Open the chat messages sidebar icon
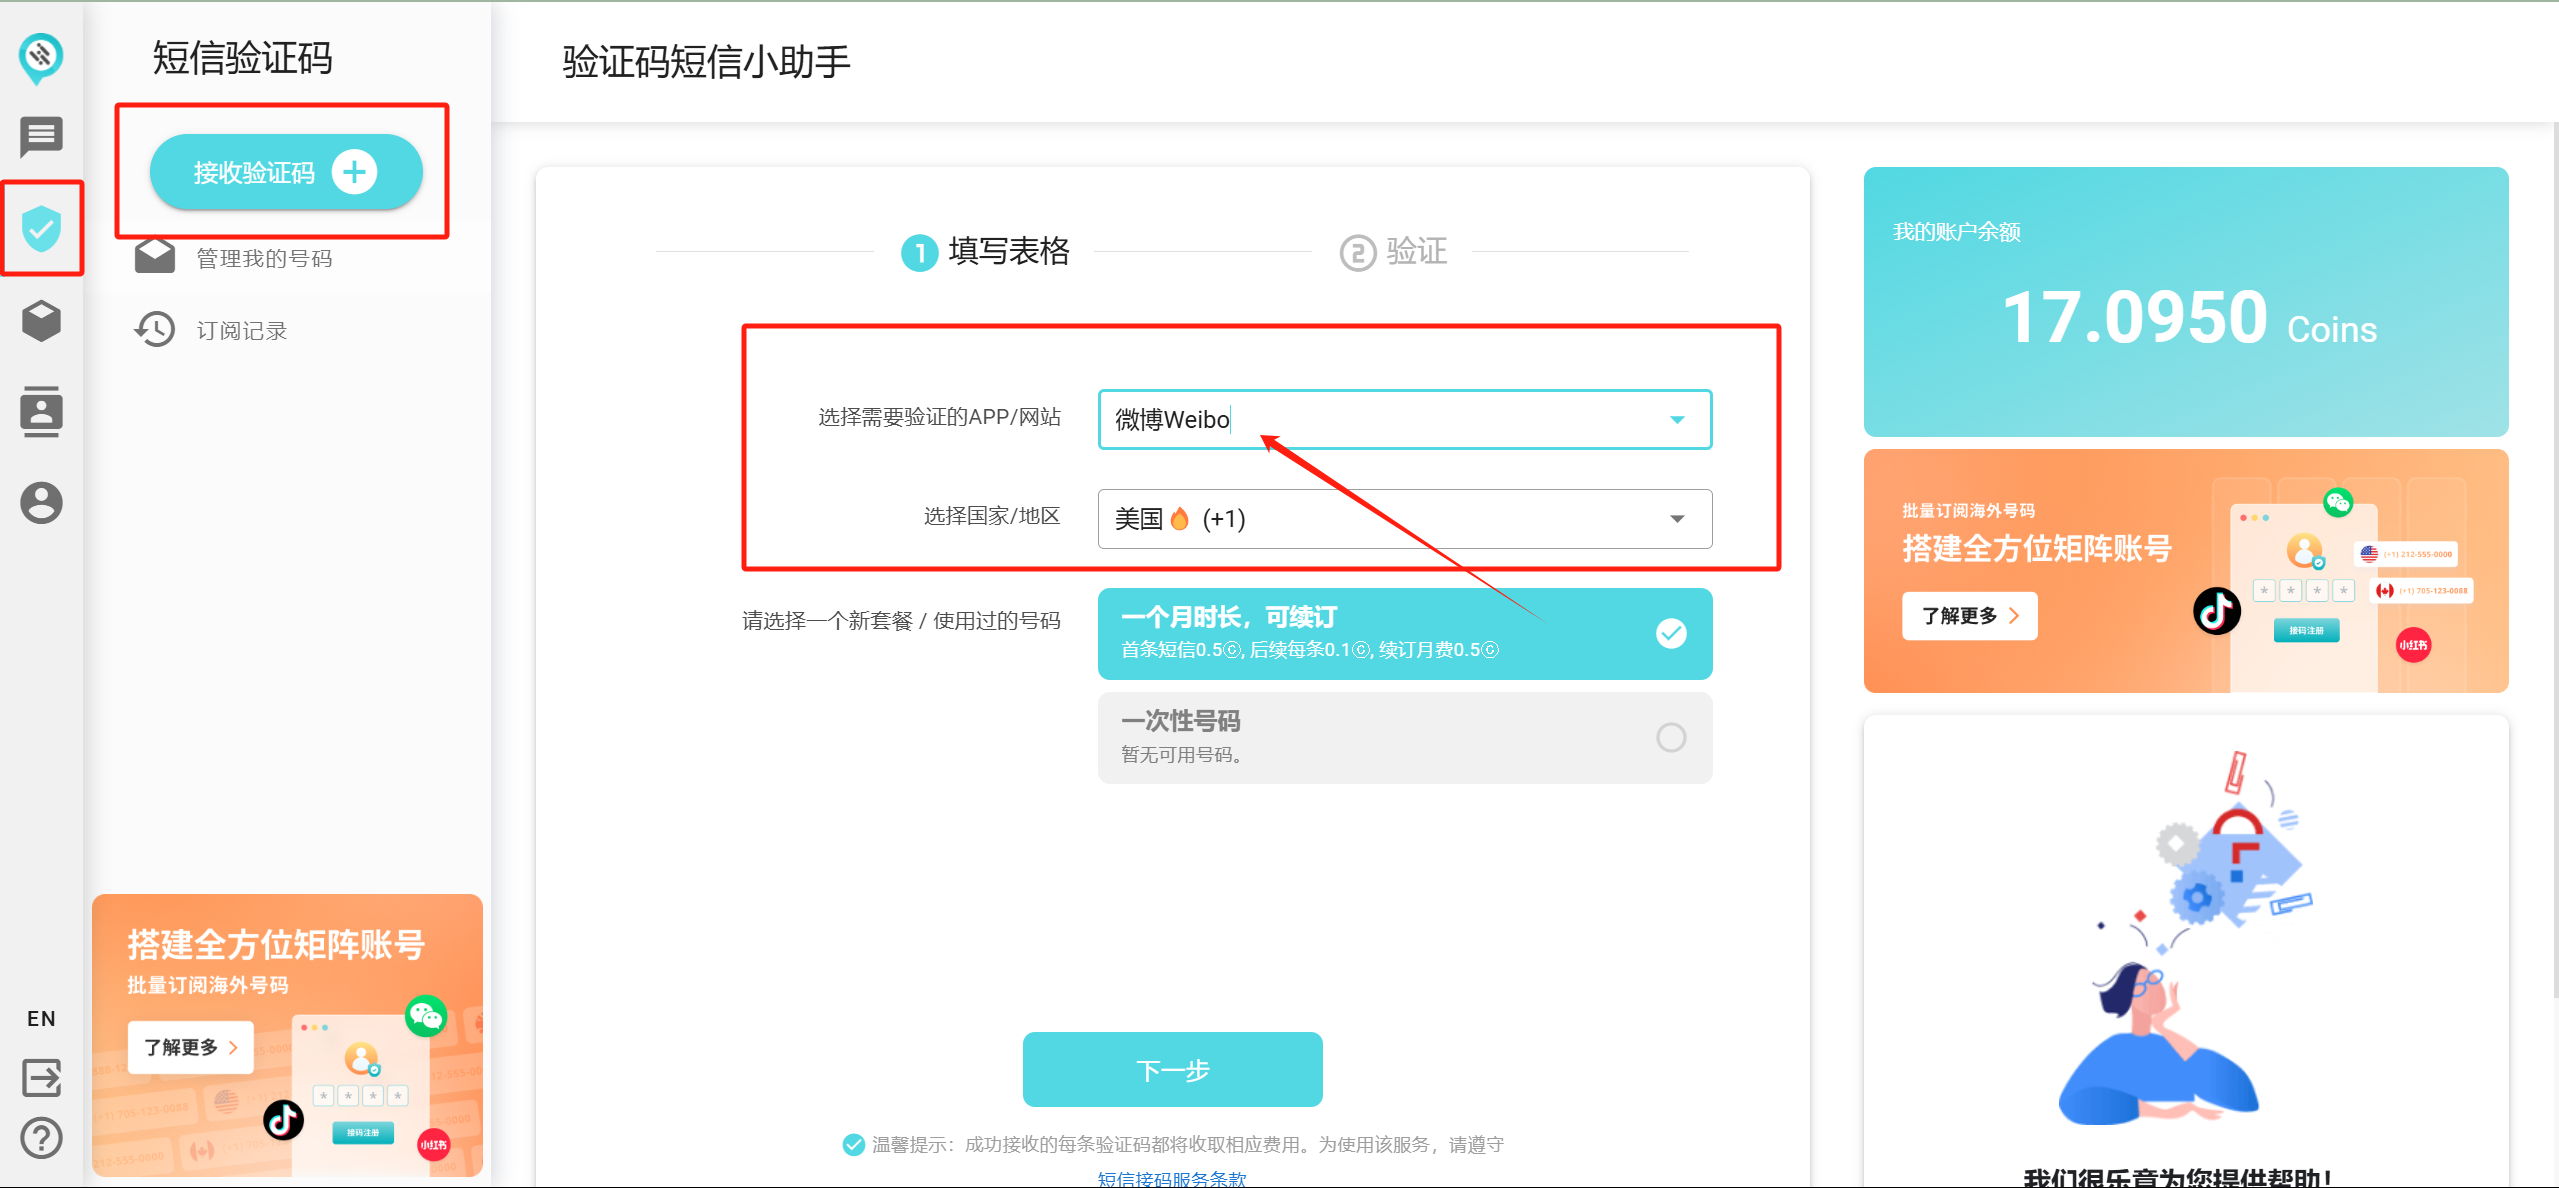2559x1188 pixels. point(41,137)
